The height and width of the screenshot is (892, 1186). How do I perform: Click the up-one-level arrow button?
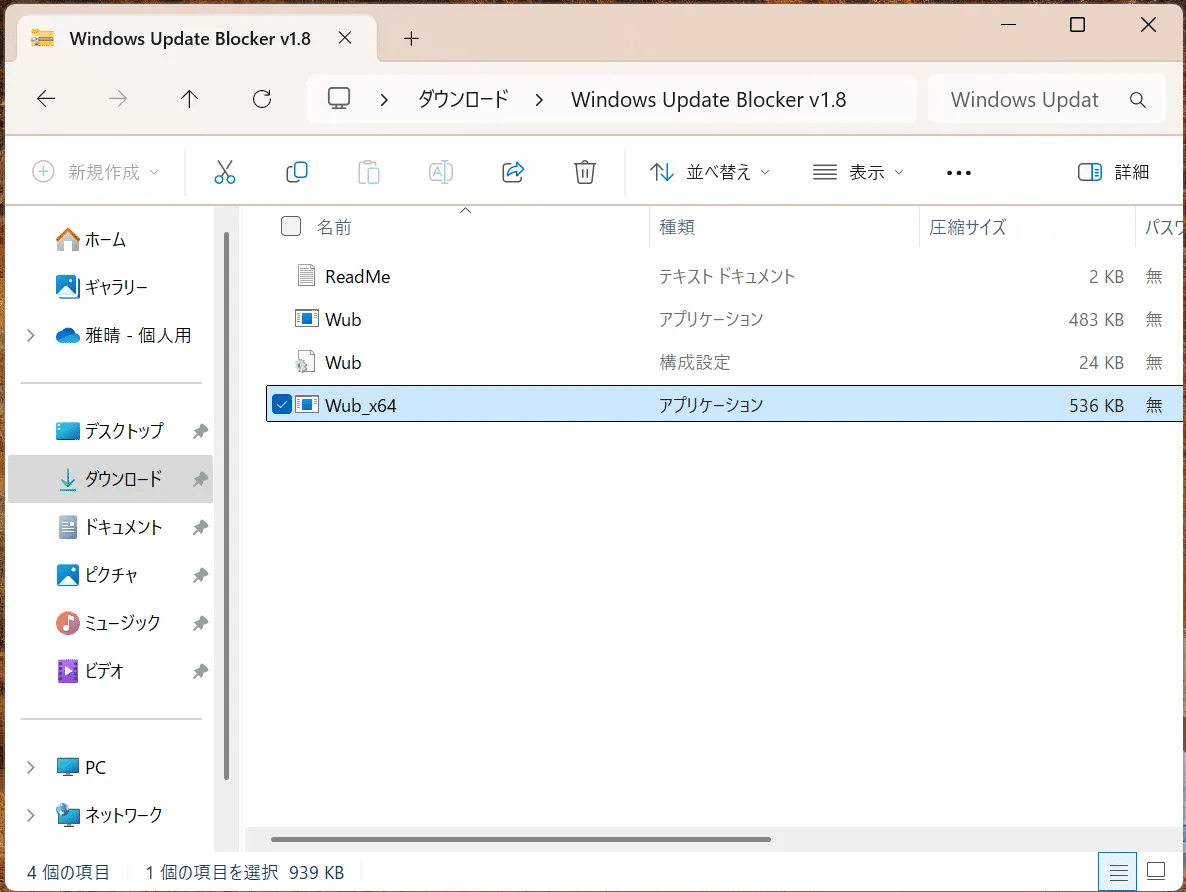click(188, 98)
